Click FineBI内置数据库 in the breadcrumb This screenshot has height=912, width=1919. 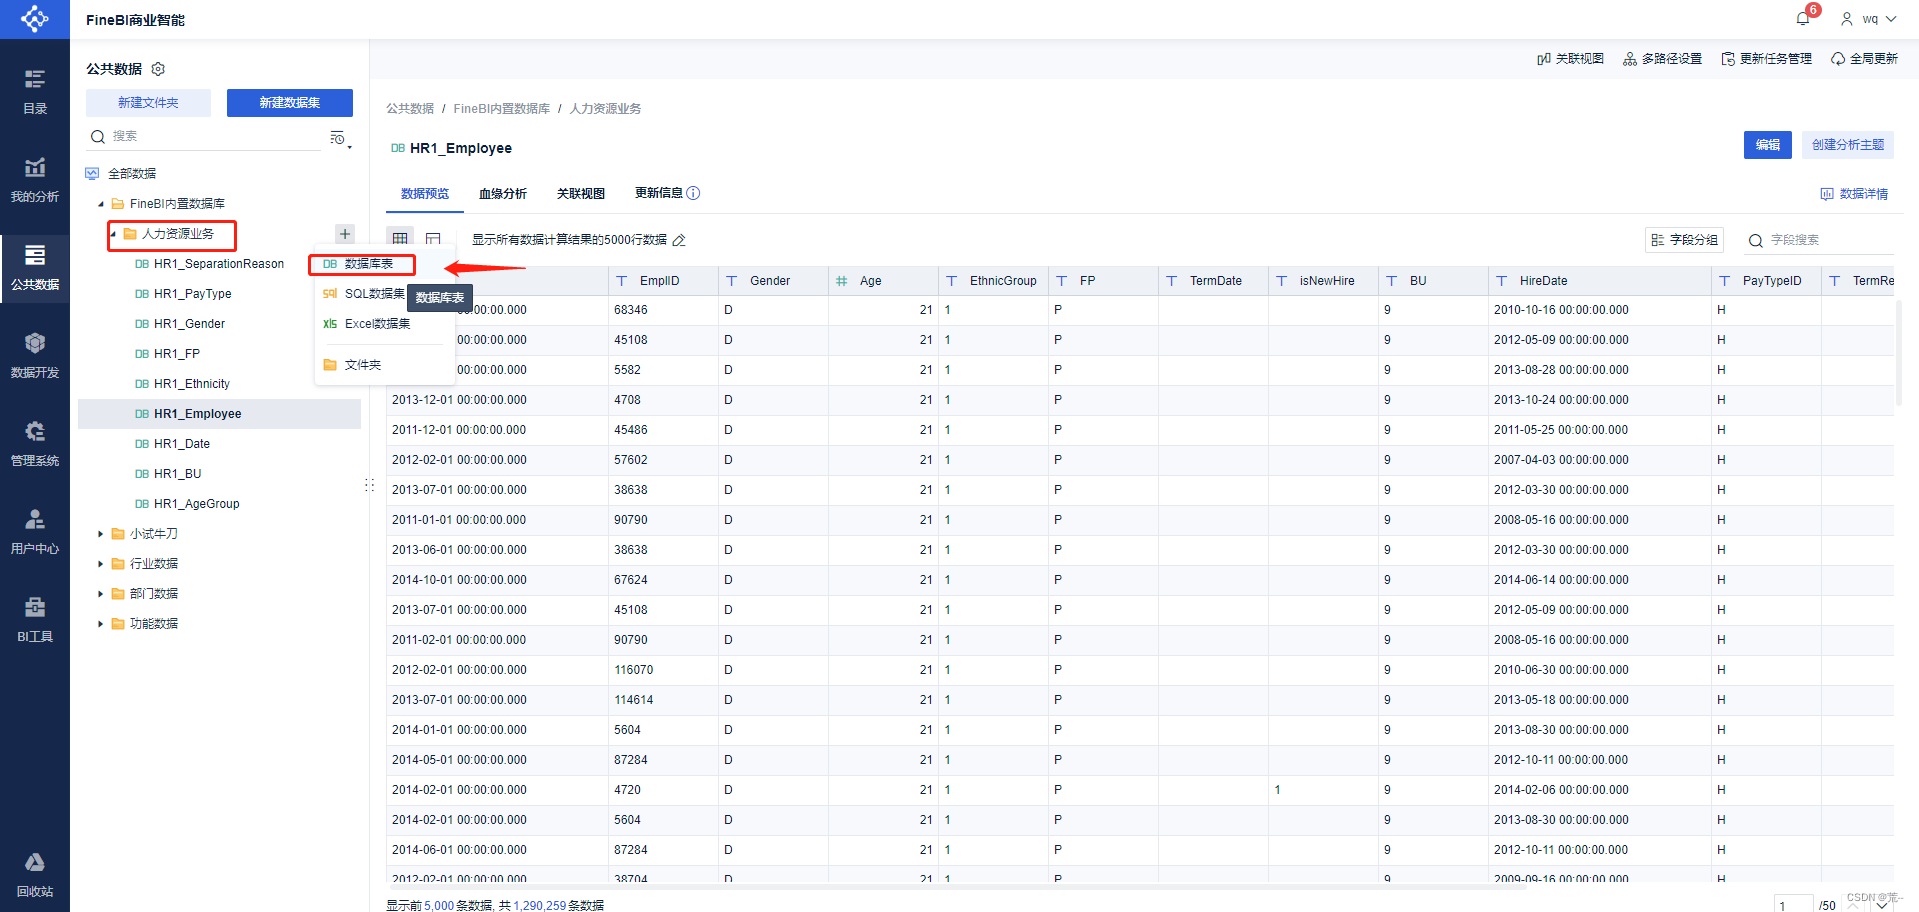[502, 109]
